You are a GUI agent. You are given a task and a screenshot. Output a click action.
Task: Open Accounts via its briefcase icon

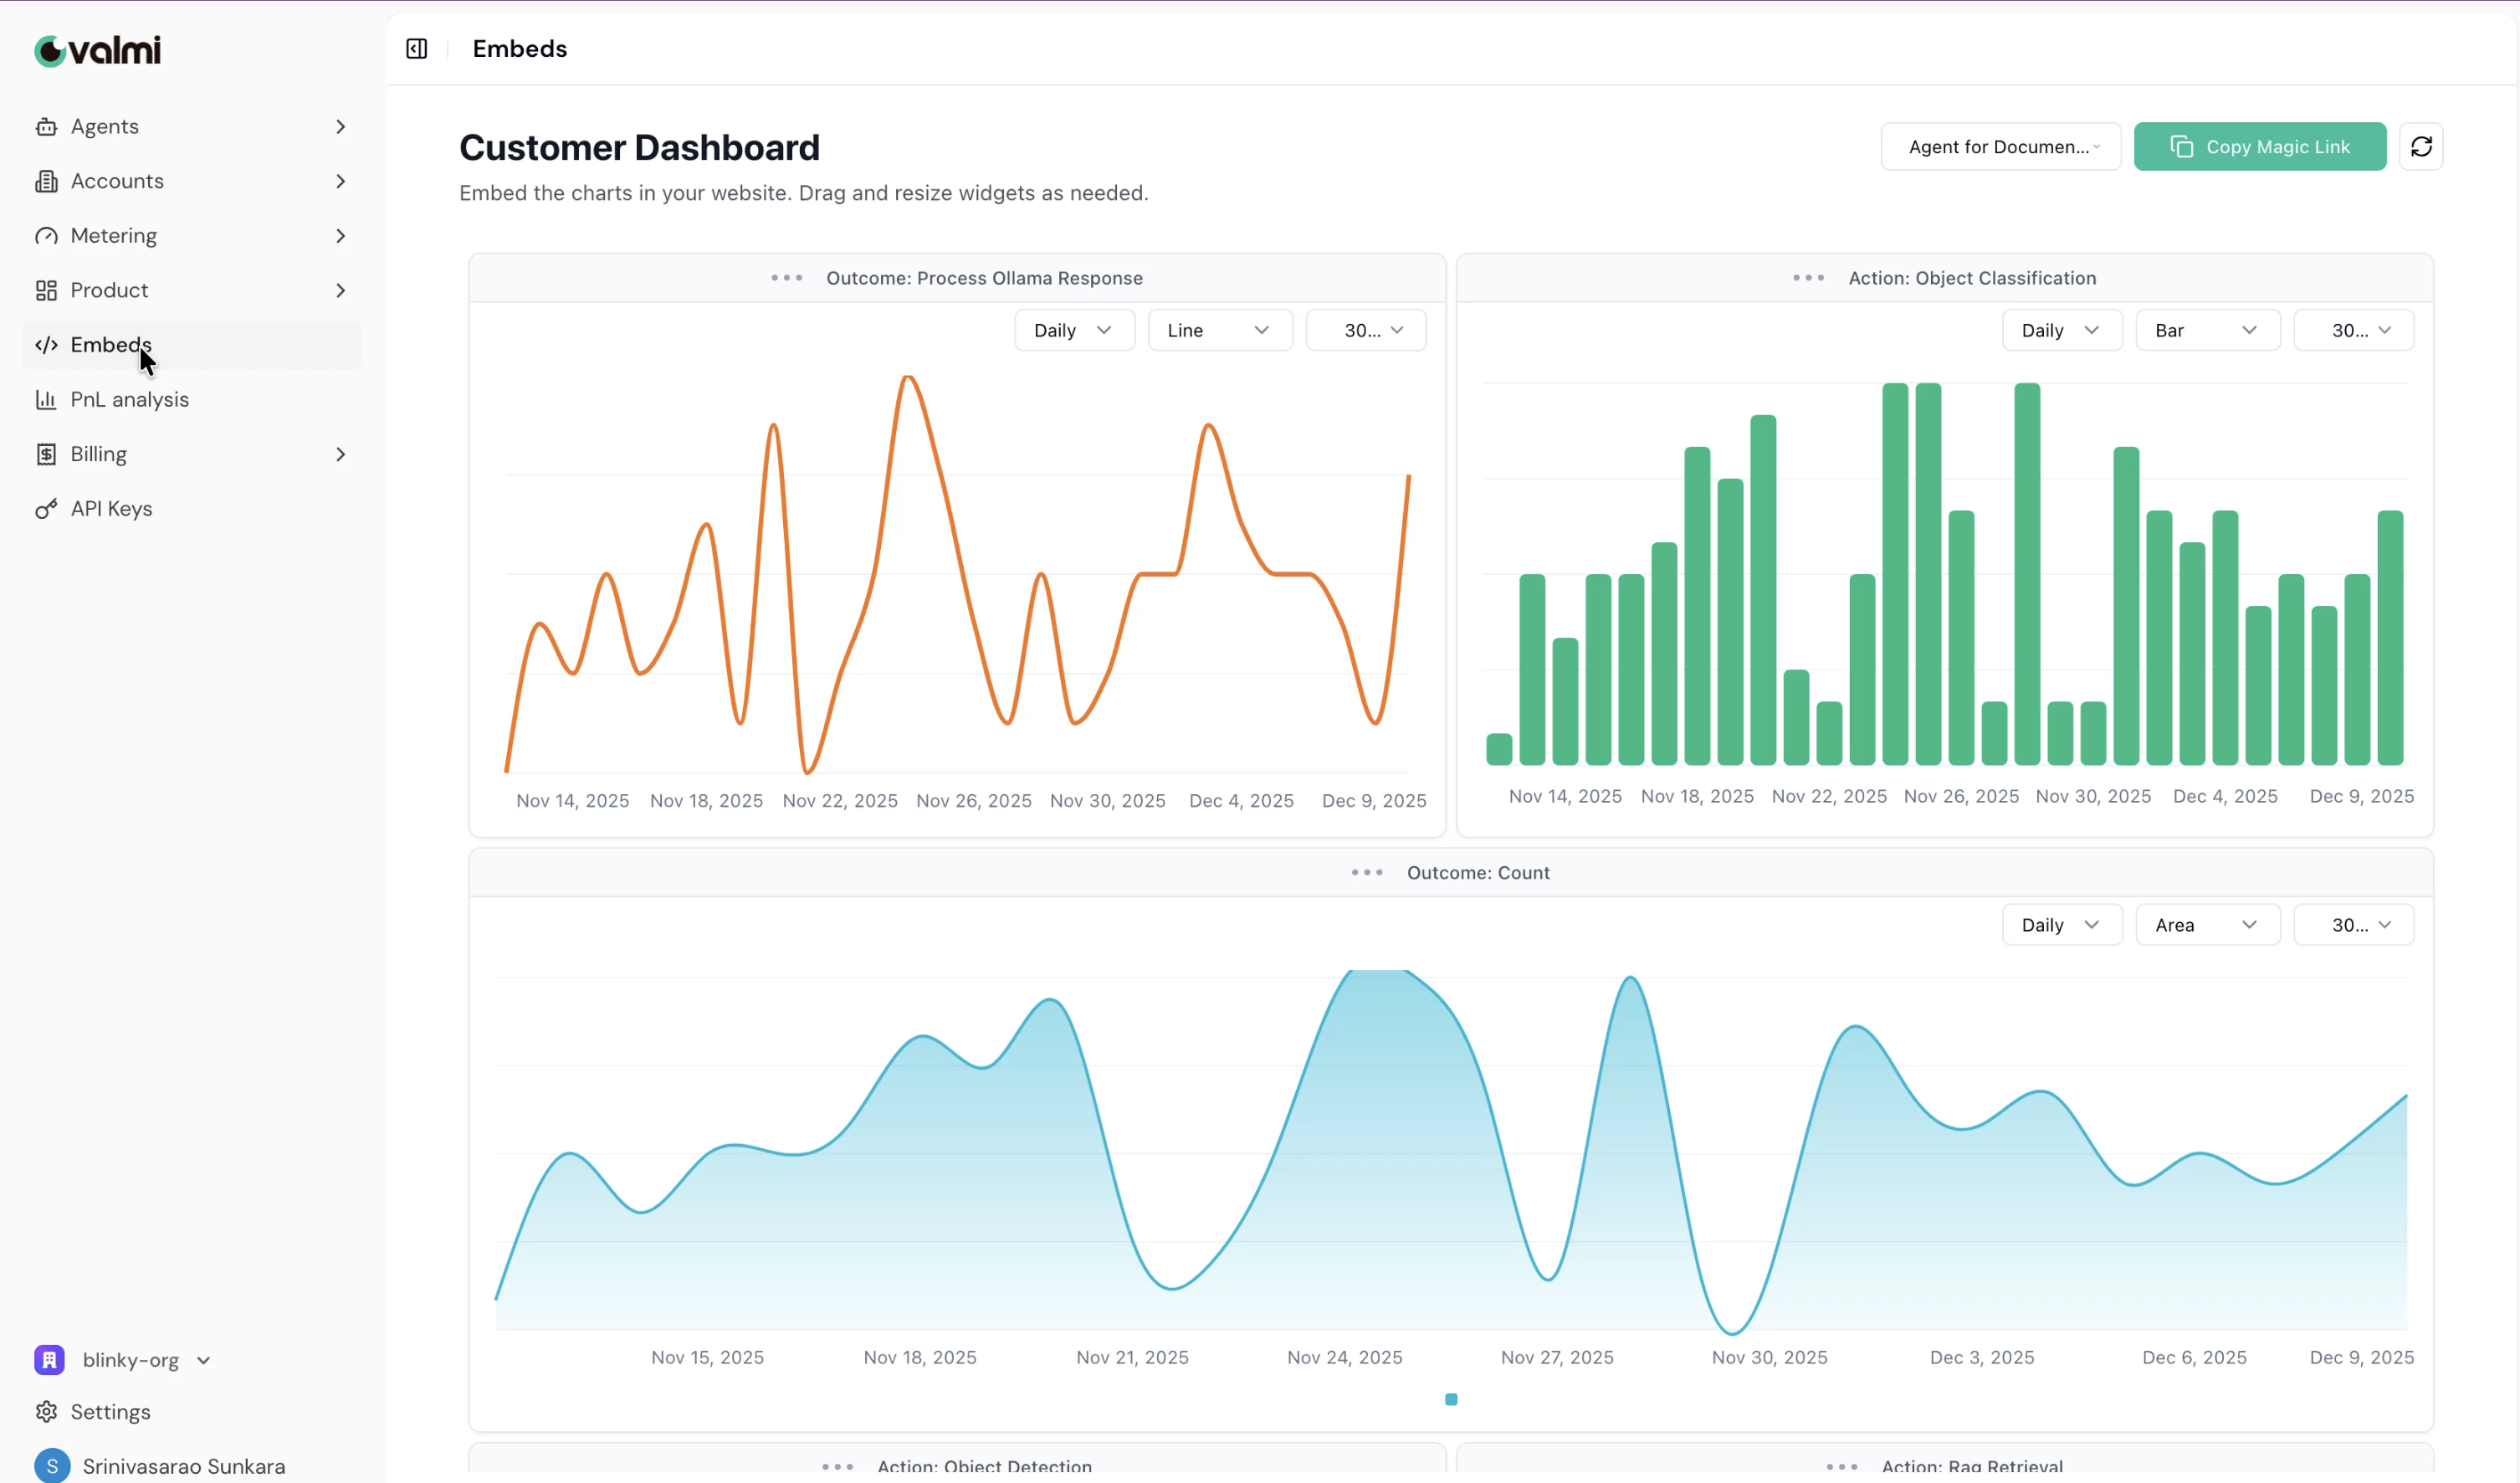pos(47,181)
